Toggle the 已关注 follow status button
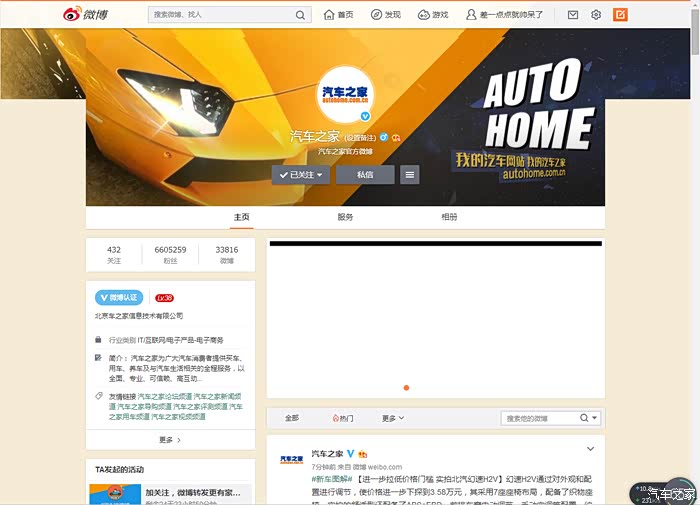 [301, 174]
